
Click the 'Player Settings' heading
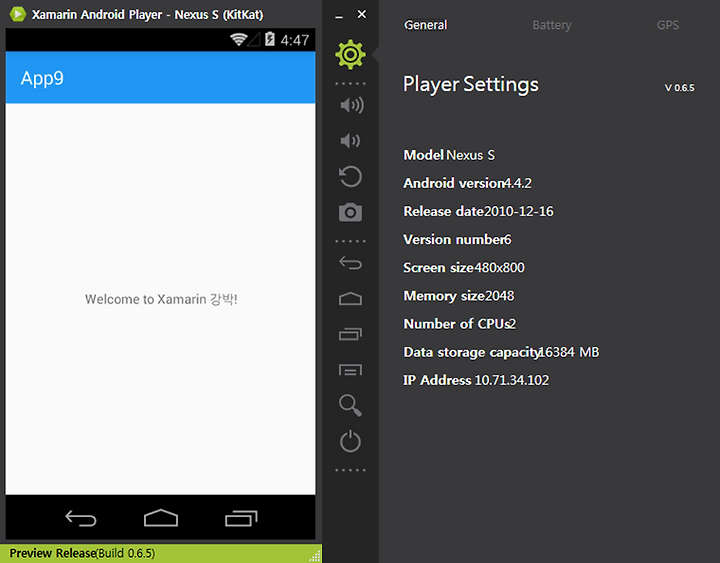tap(471, 84)
